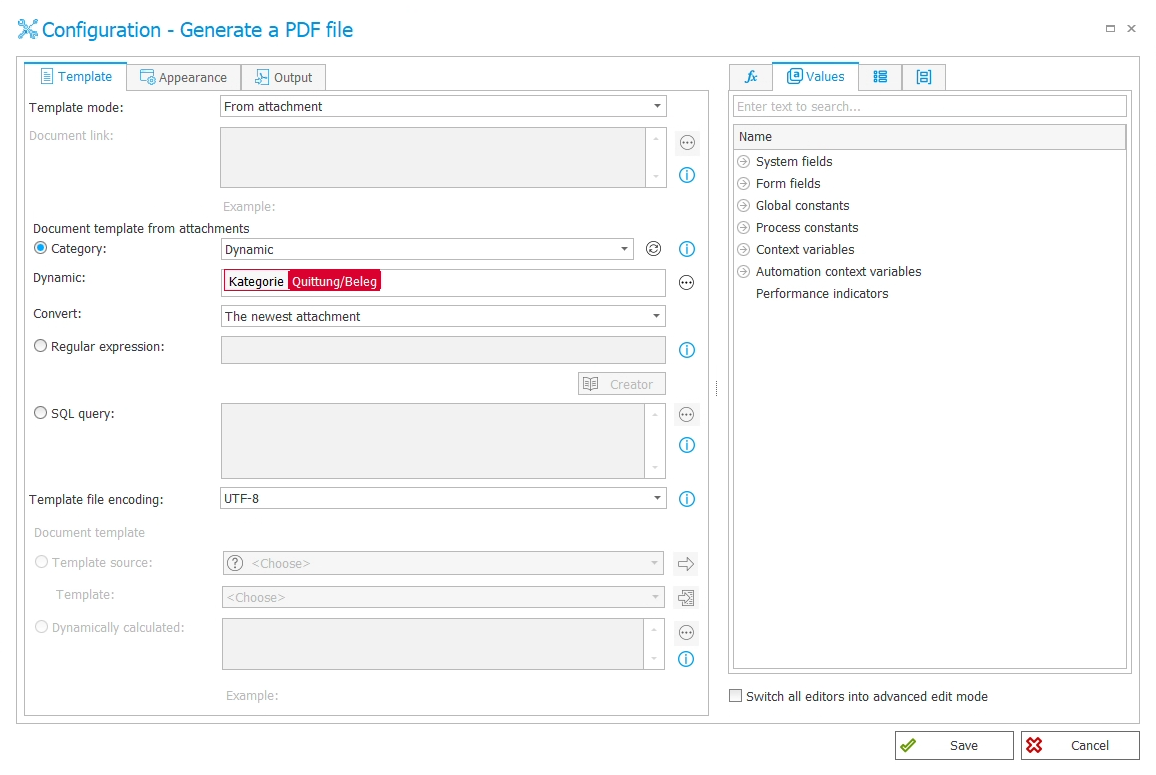Open the Template file encoding UTF-8 dropdown
The height and width of the screenshot is (775, 1156).
443,498
